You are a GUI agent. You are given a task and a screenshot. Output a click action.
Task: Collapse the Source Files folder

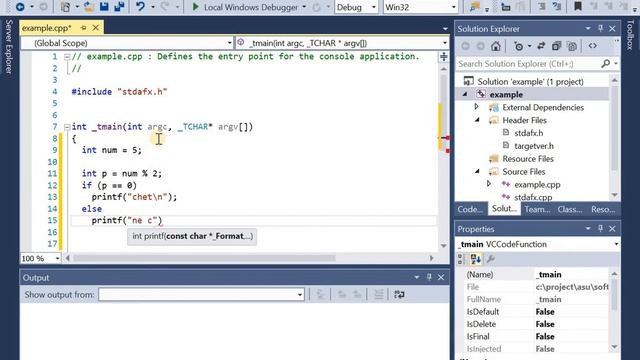tap(477, 171)
